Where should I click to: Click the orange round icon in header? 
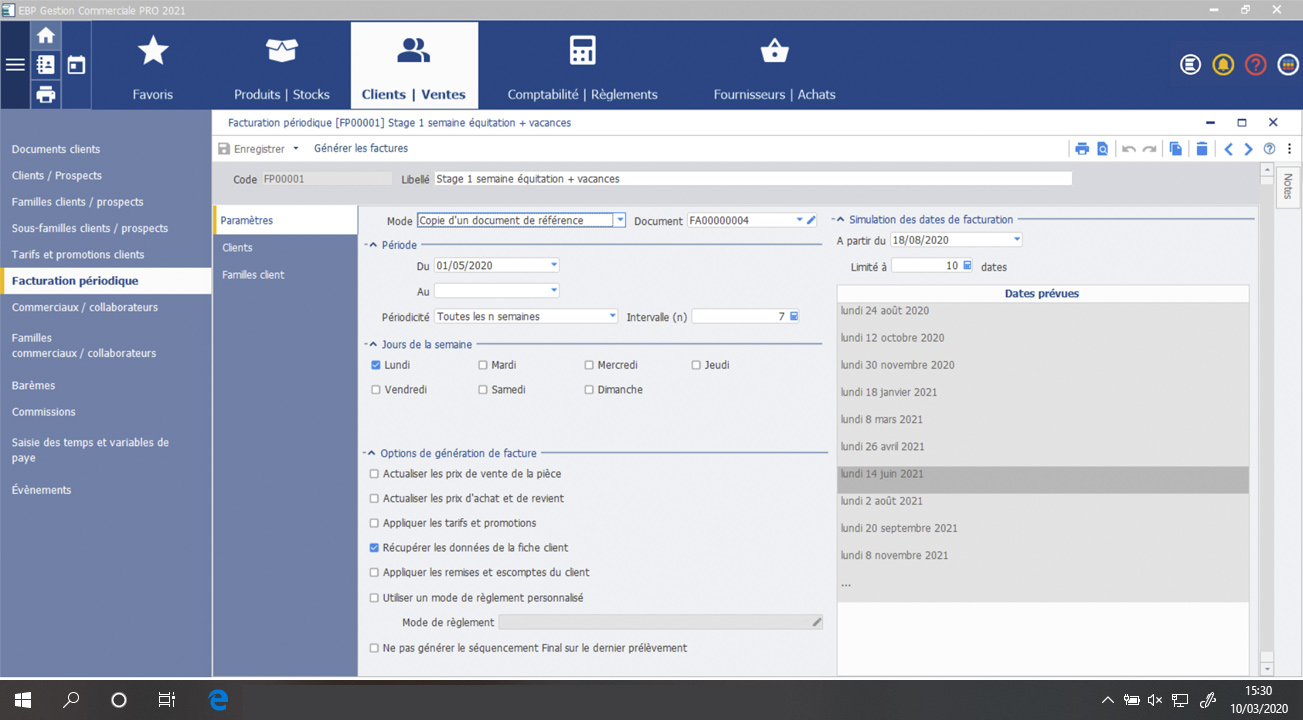tap(1288, 65)
